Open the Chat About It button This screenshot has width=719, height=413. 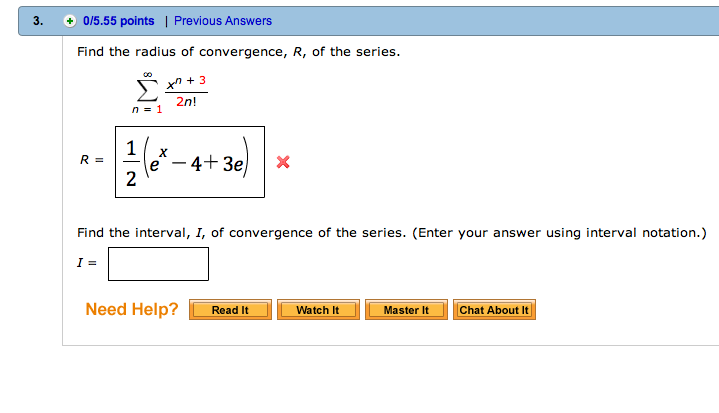pyautogui.click(x=494, y=310)
